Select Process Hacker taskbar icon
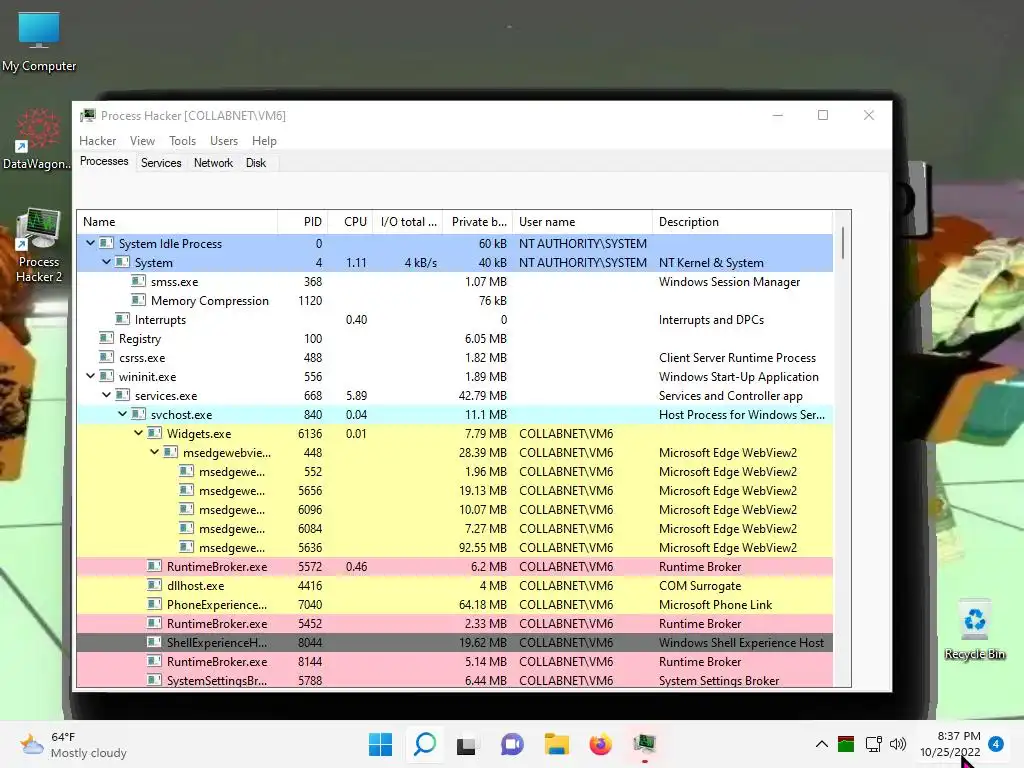Viewport: 1024px width, 768px height. tap(645, 744)
